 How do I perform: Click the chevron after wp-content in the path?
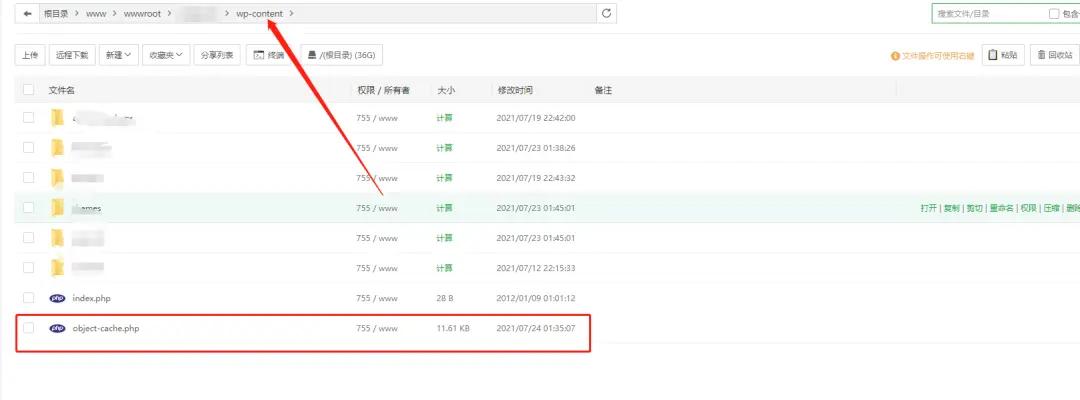[291, 13]
